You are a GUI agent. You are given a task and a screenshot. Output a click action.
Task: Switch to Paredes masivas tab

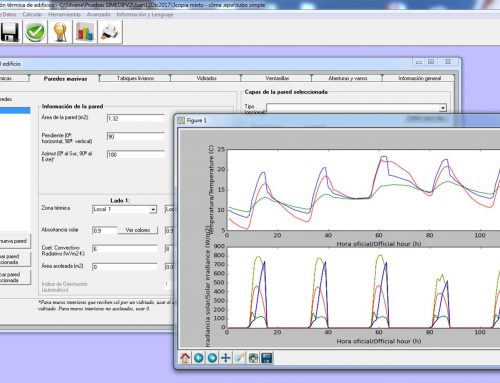tap(65, 79)
